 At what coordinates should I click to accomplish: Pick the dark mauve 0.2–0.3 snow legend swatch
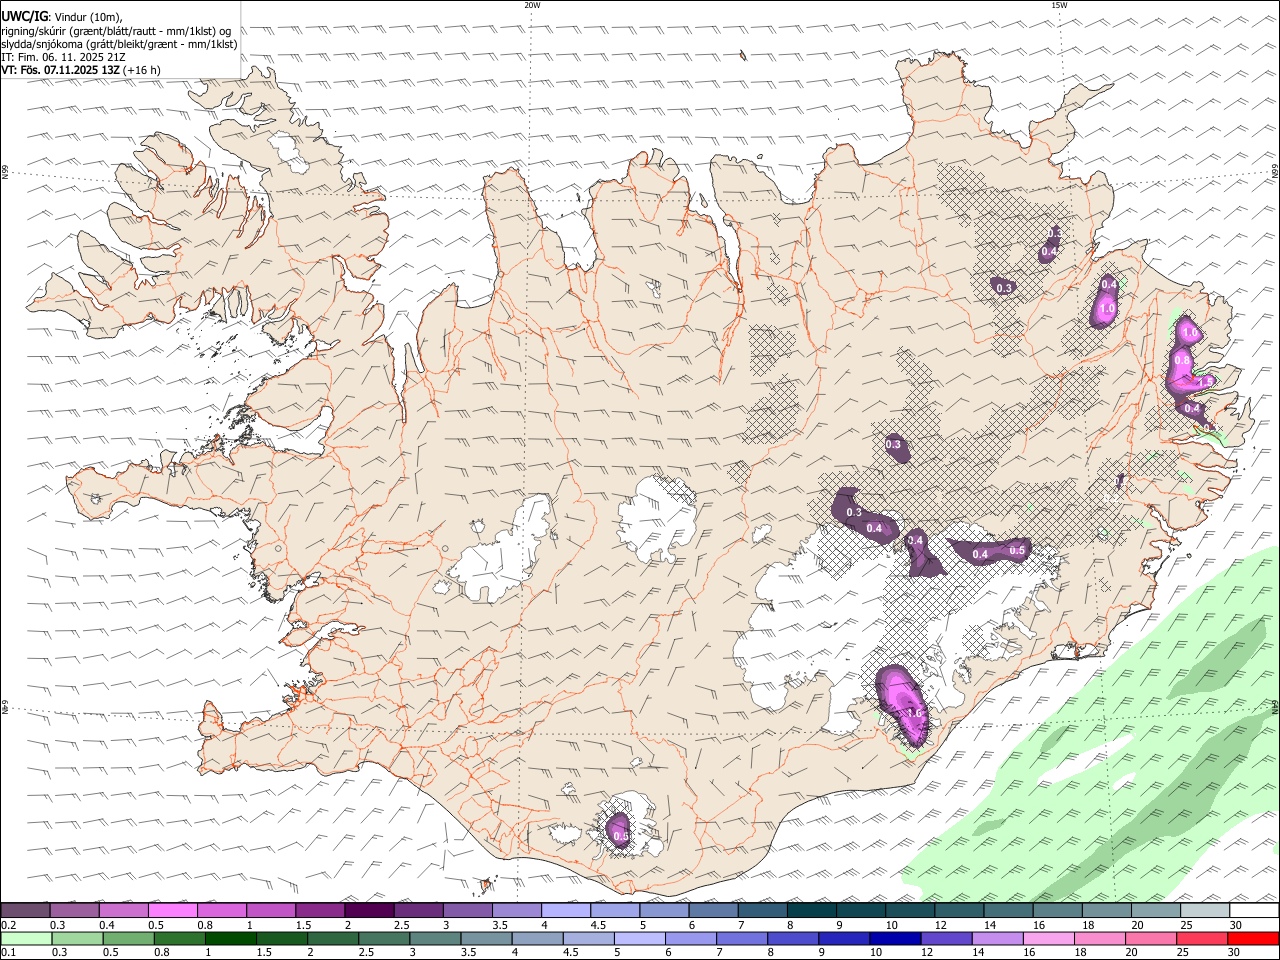click(x=25, y=910)
